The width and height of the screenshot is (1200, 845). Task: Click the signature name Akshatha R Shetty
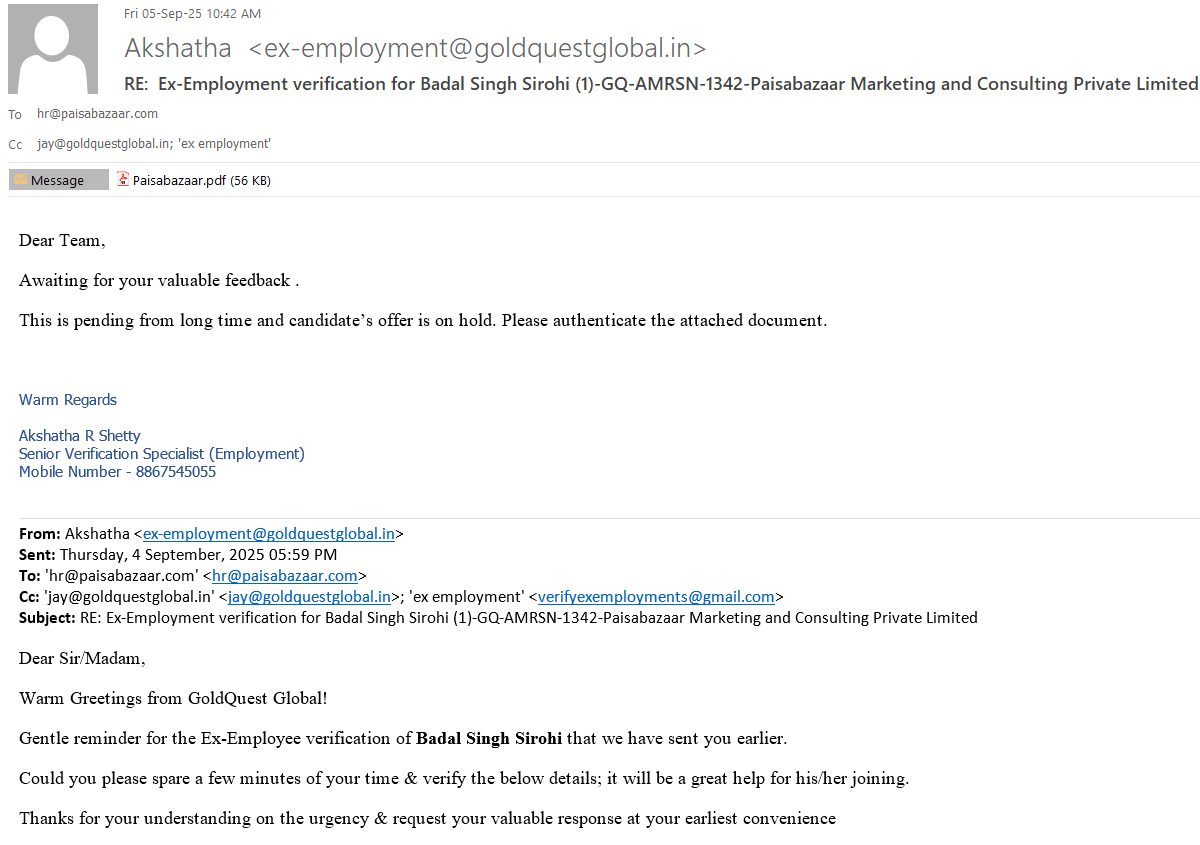click(x=80, y=436)
